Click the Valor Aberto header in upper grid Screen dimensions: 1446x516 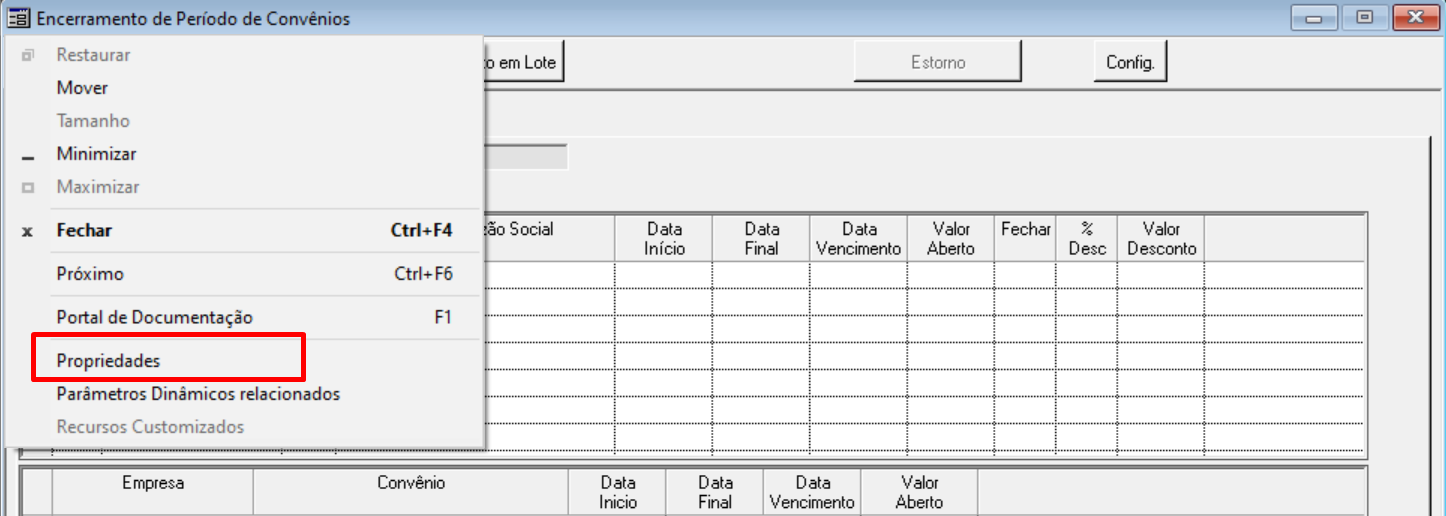tap(951, 239)
